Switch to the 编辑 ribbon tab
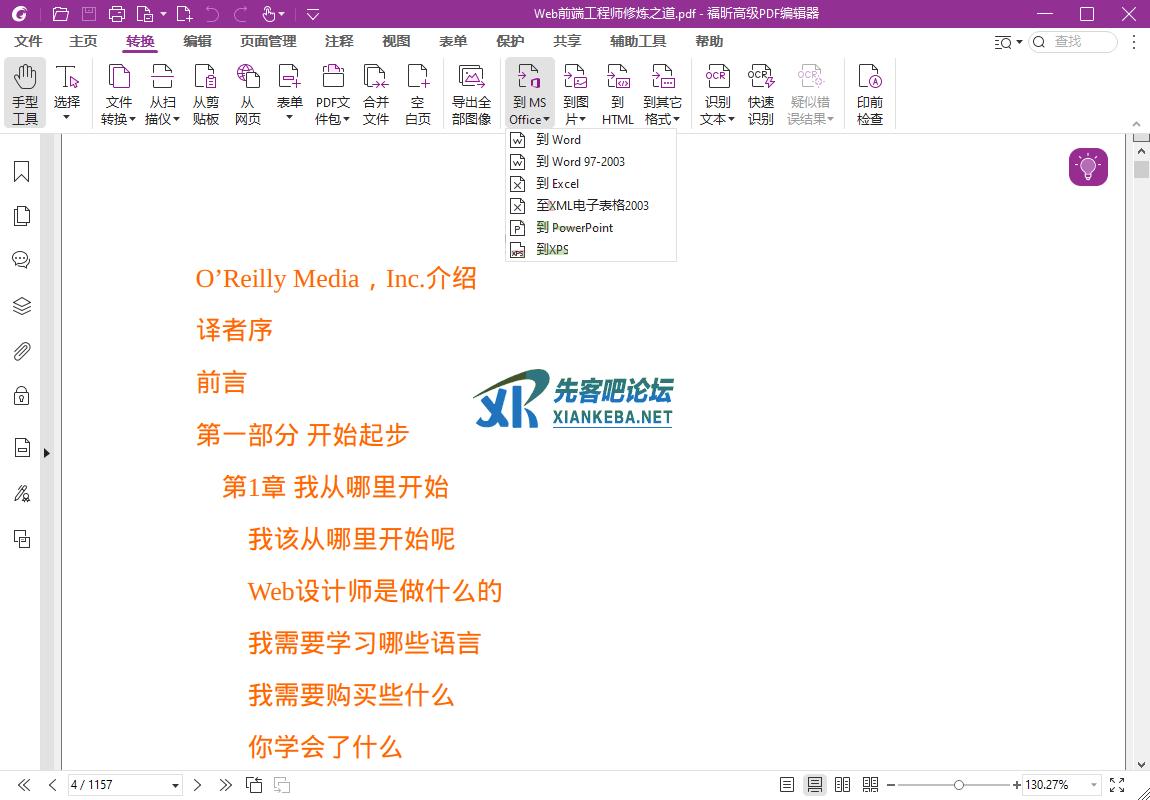Viewport: 1150px width, 800px height. pyautogui.click(x=197, y=41)
